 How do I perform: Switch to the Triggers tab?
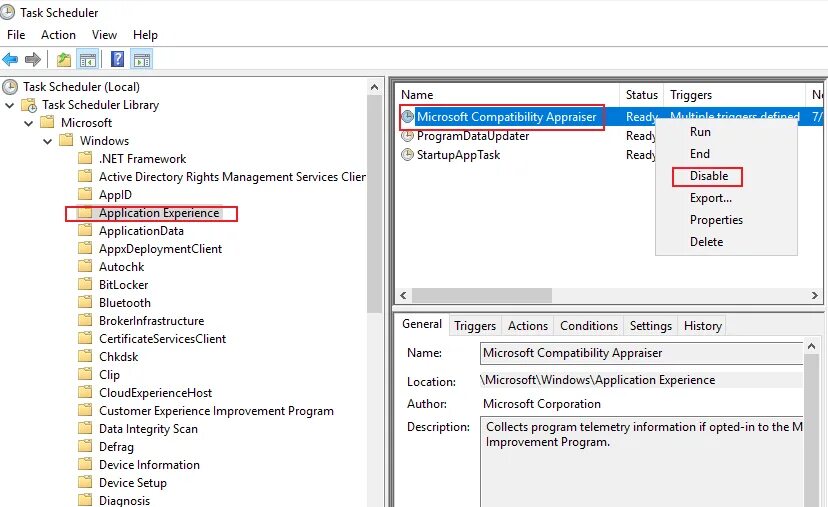coord(475,326)
